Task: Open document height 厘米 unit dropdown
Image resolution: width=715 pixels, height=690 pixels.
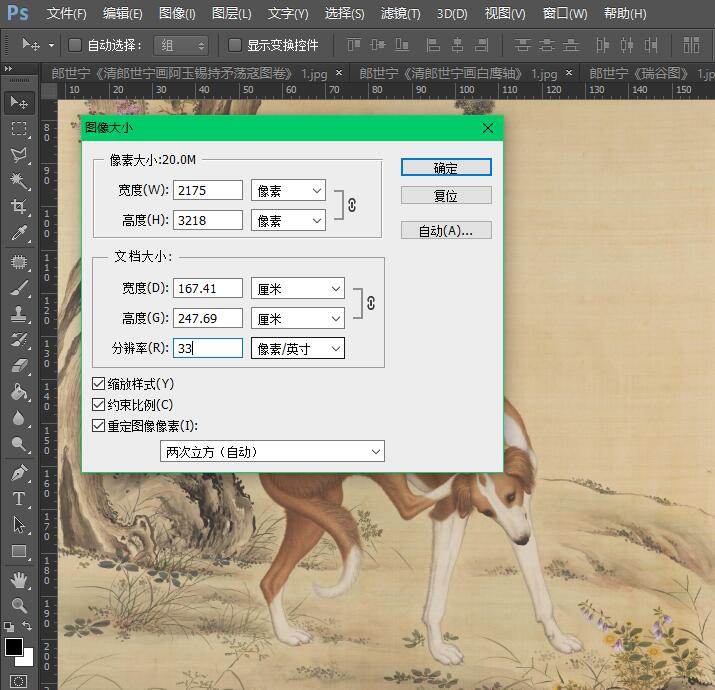Action: [298, 319]
